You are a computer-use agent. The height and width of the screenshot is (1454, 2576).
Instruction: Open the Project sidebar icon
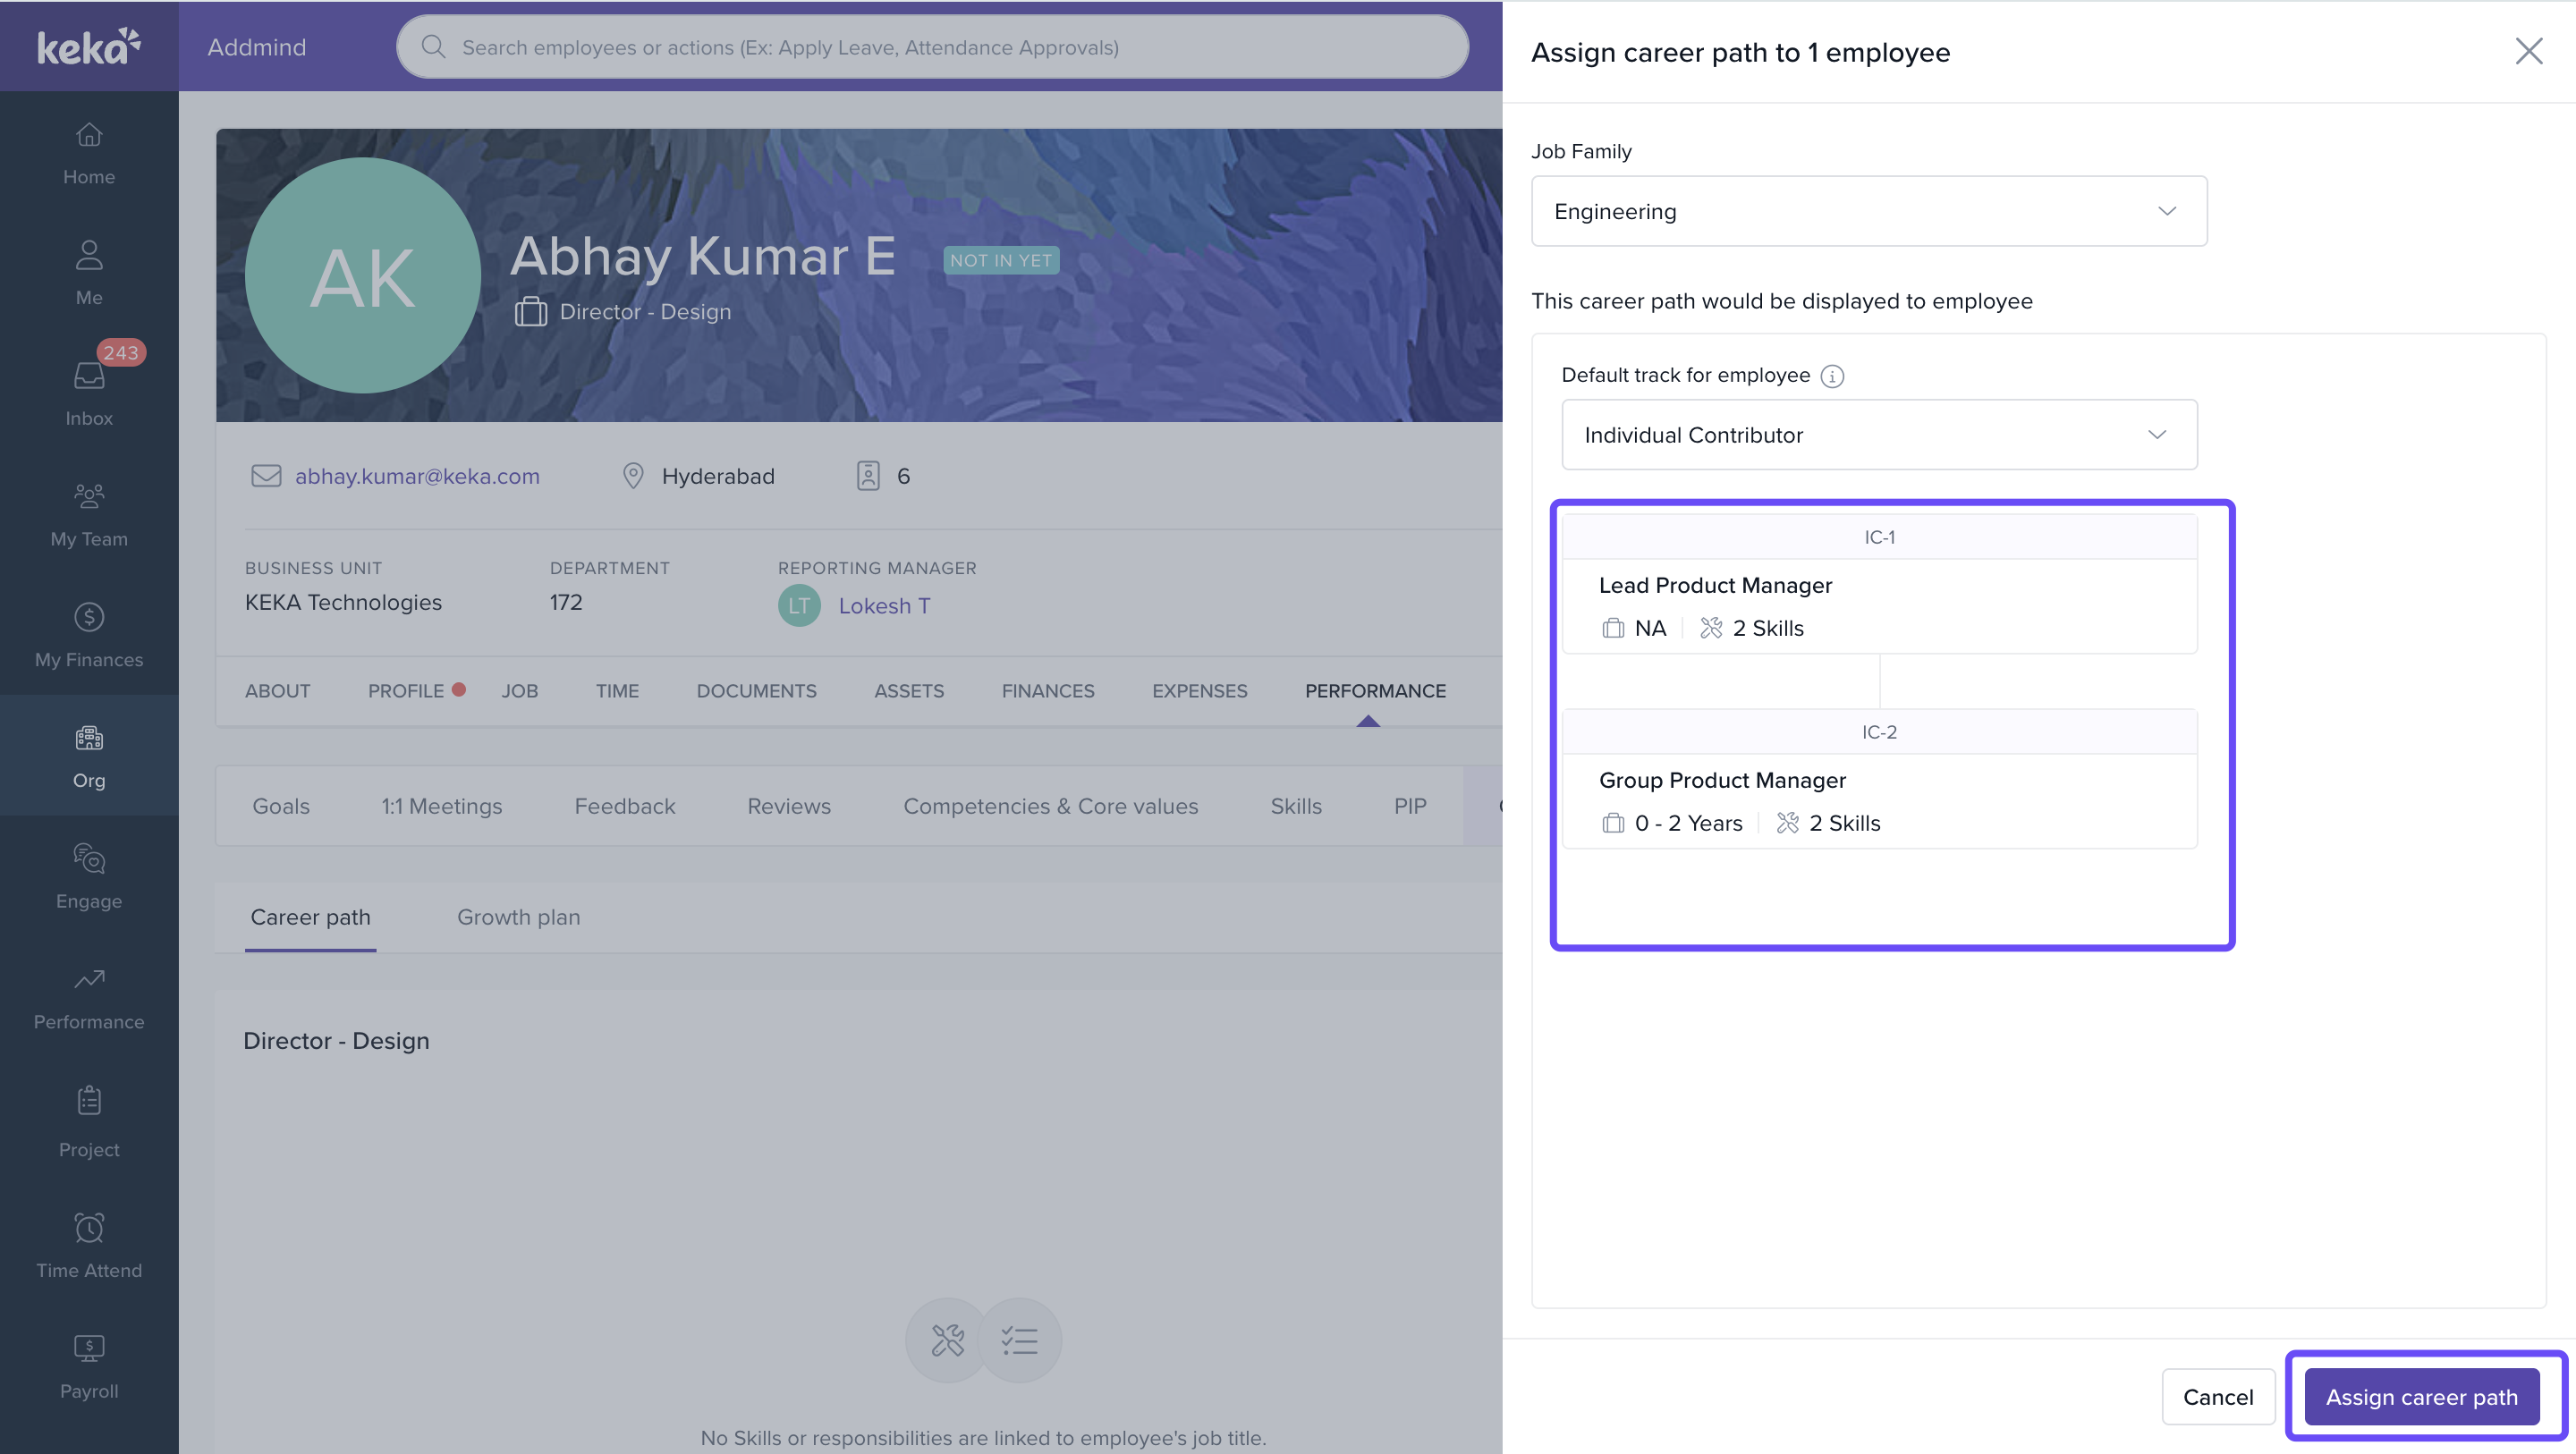[89, 1101]
